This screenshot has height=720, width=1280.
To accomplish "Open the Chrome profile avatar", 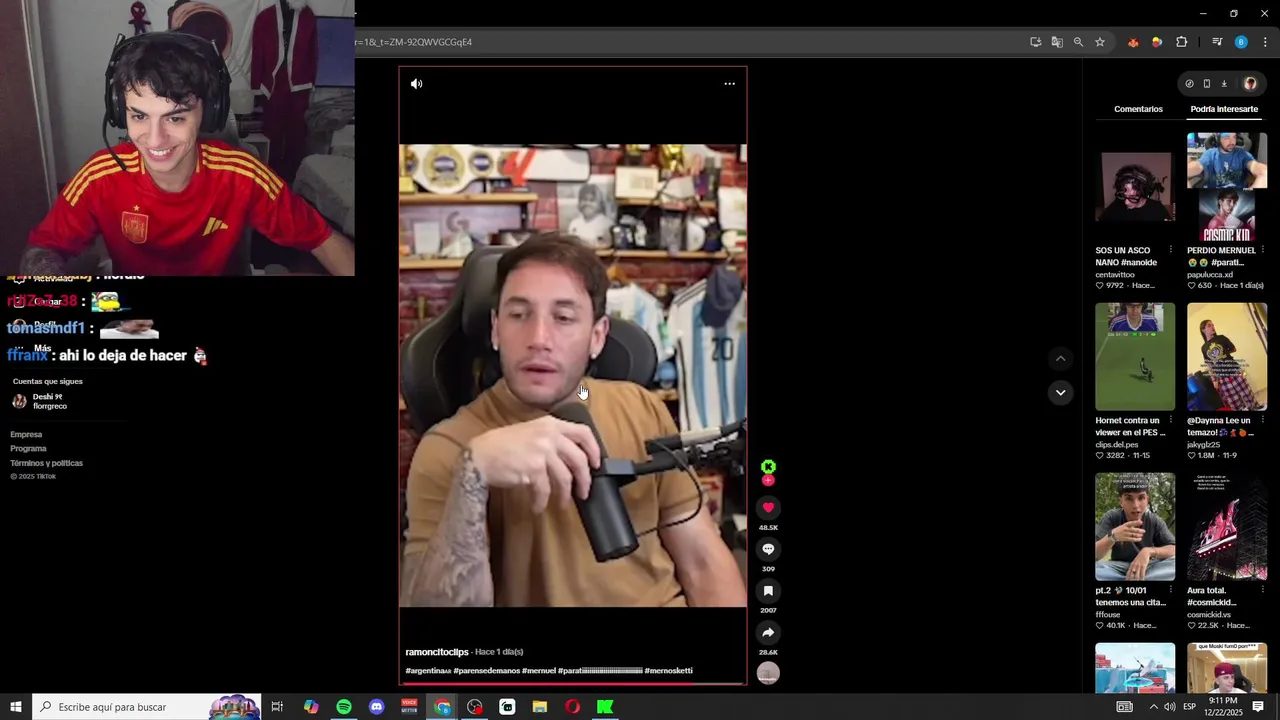I will point(1241,42).
